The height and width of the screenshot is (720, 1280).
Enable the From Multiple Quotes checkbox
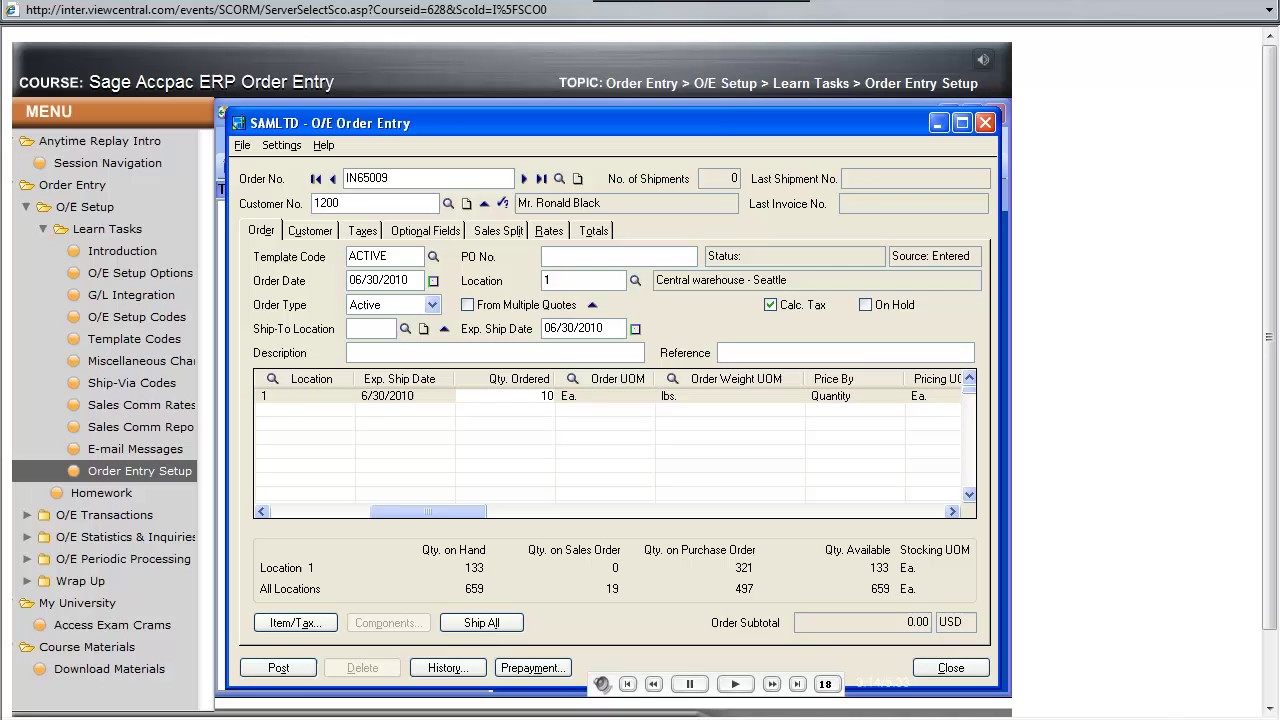[467, 305]
